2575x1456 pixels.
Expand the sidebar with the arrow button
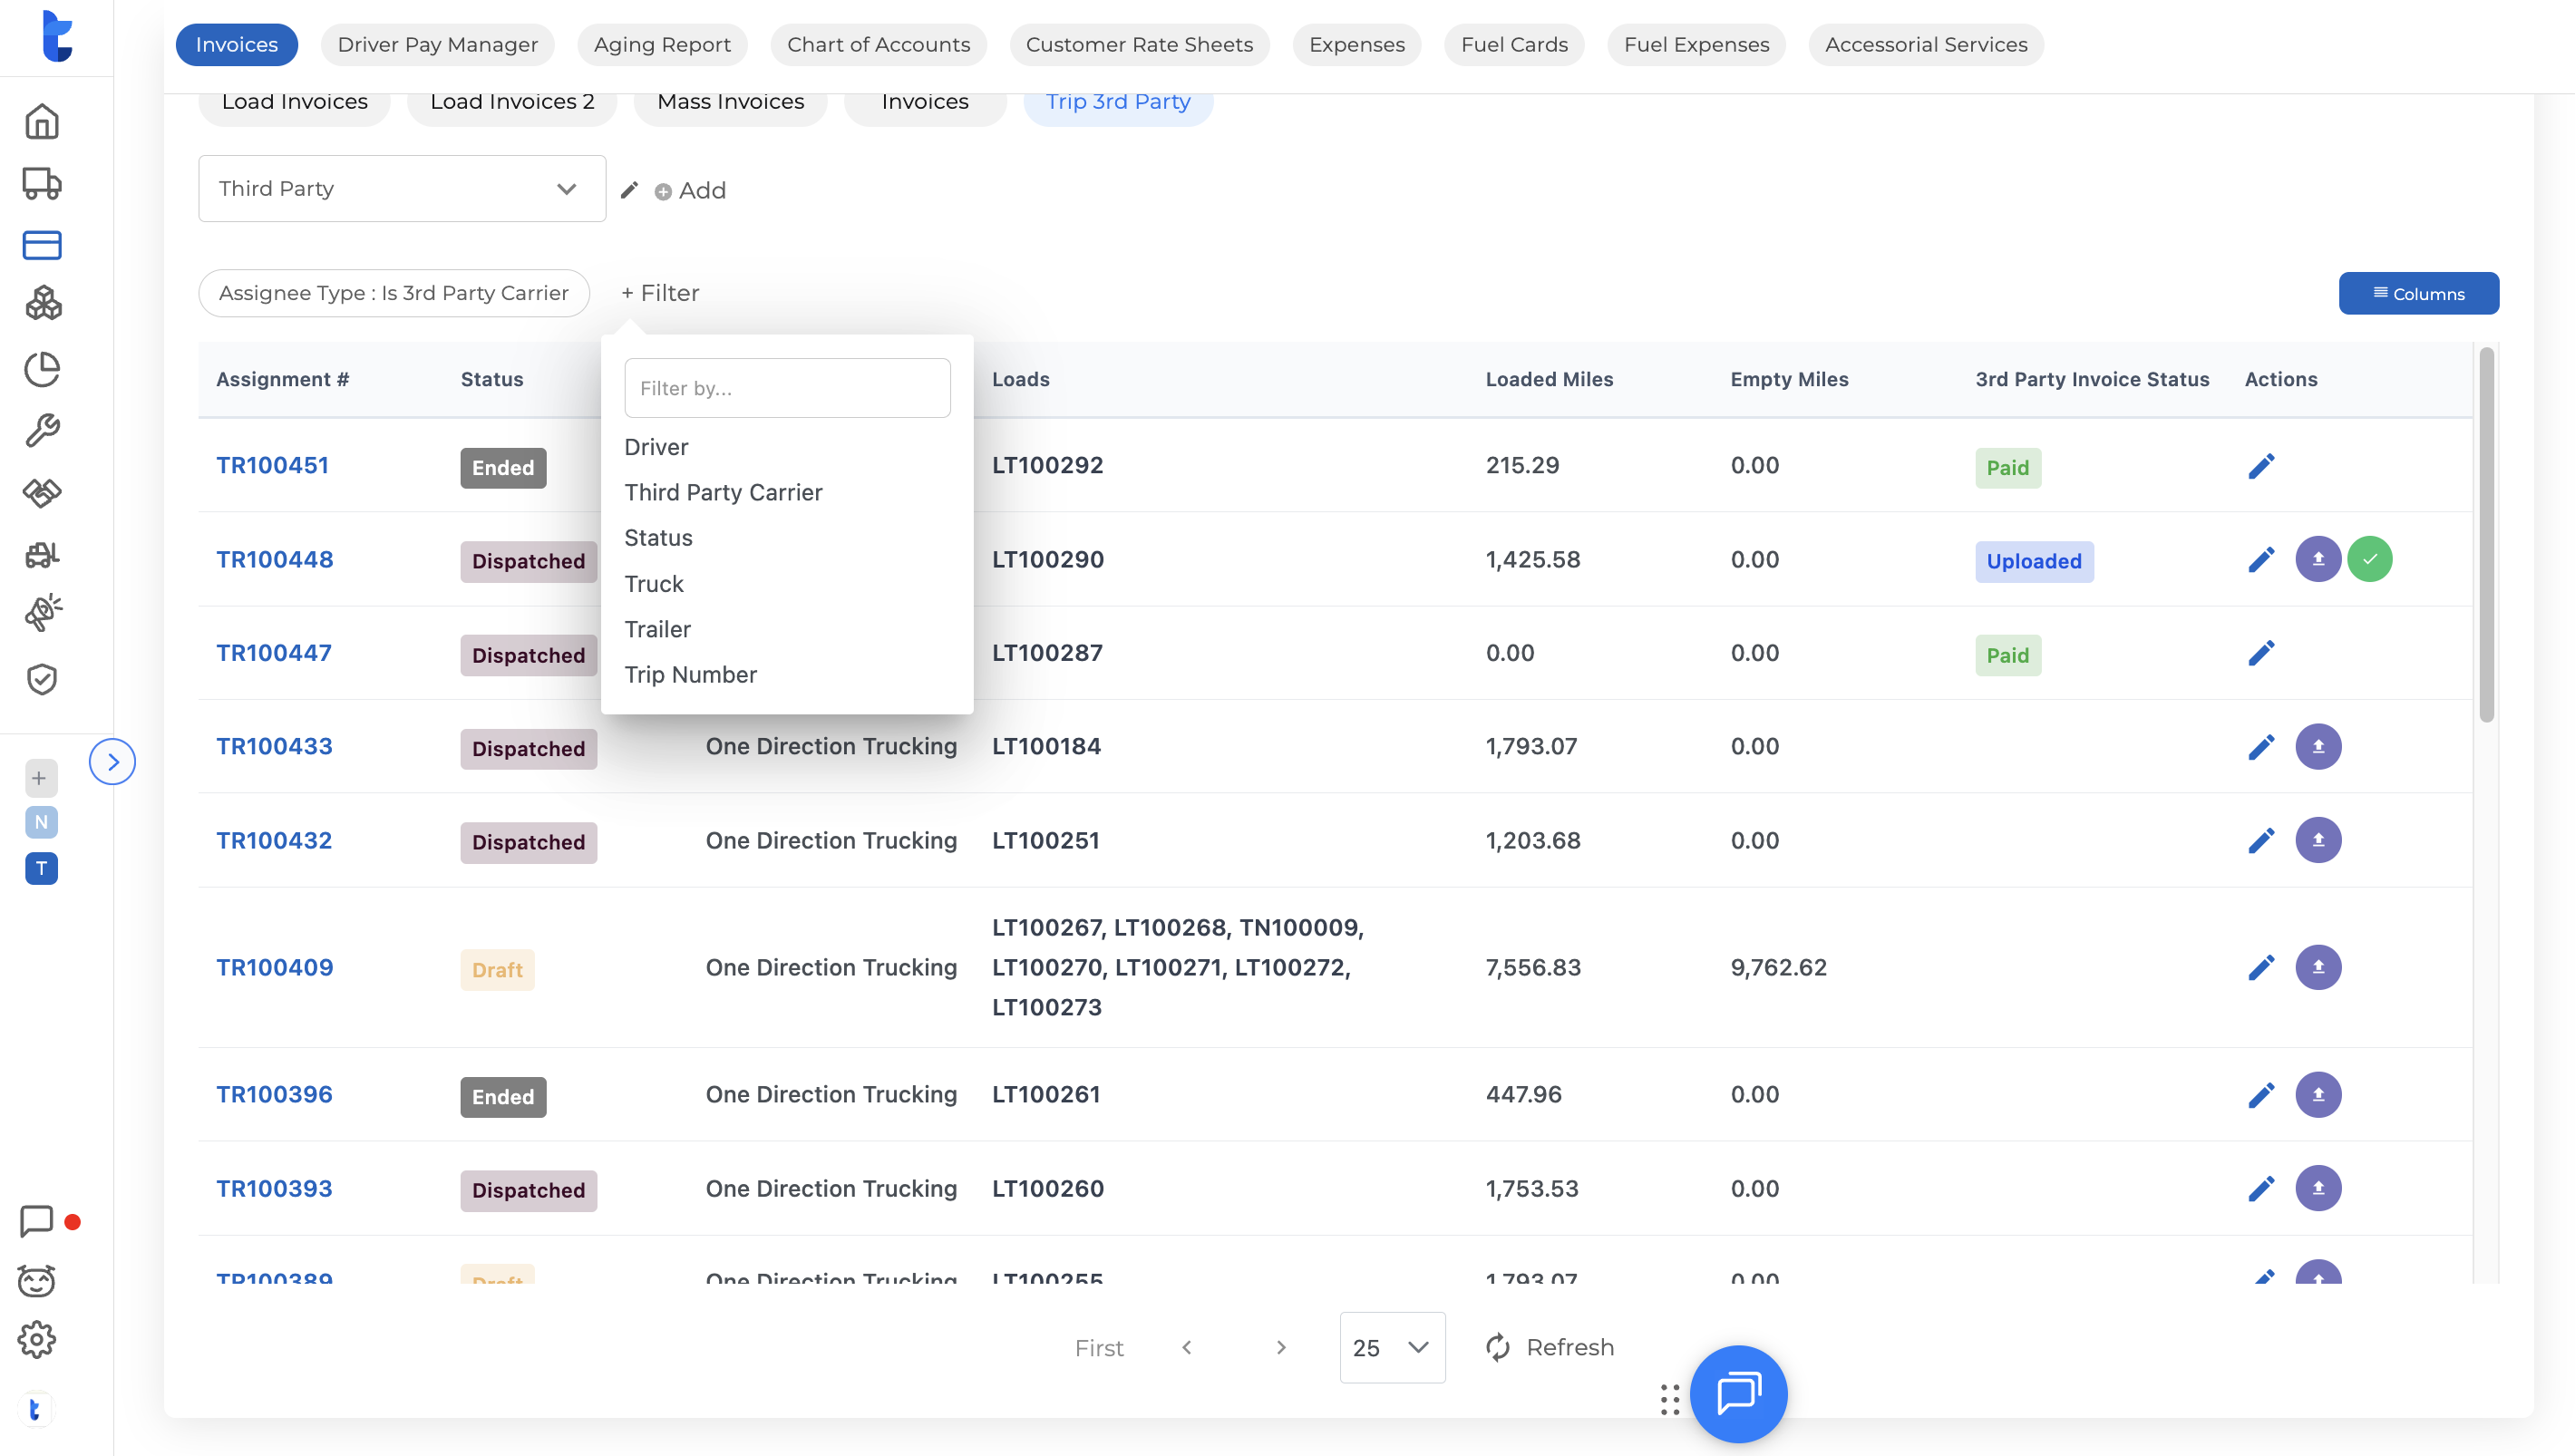(112, 762)
